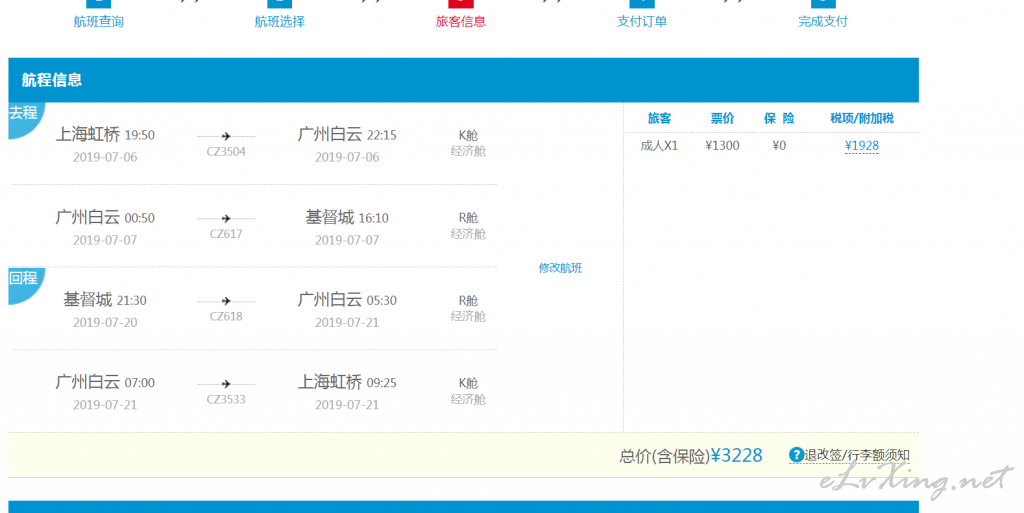Screen dimensions: 1024x513
Task: Click the 保险 column header
Action: (x=779, y=118)
